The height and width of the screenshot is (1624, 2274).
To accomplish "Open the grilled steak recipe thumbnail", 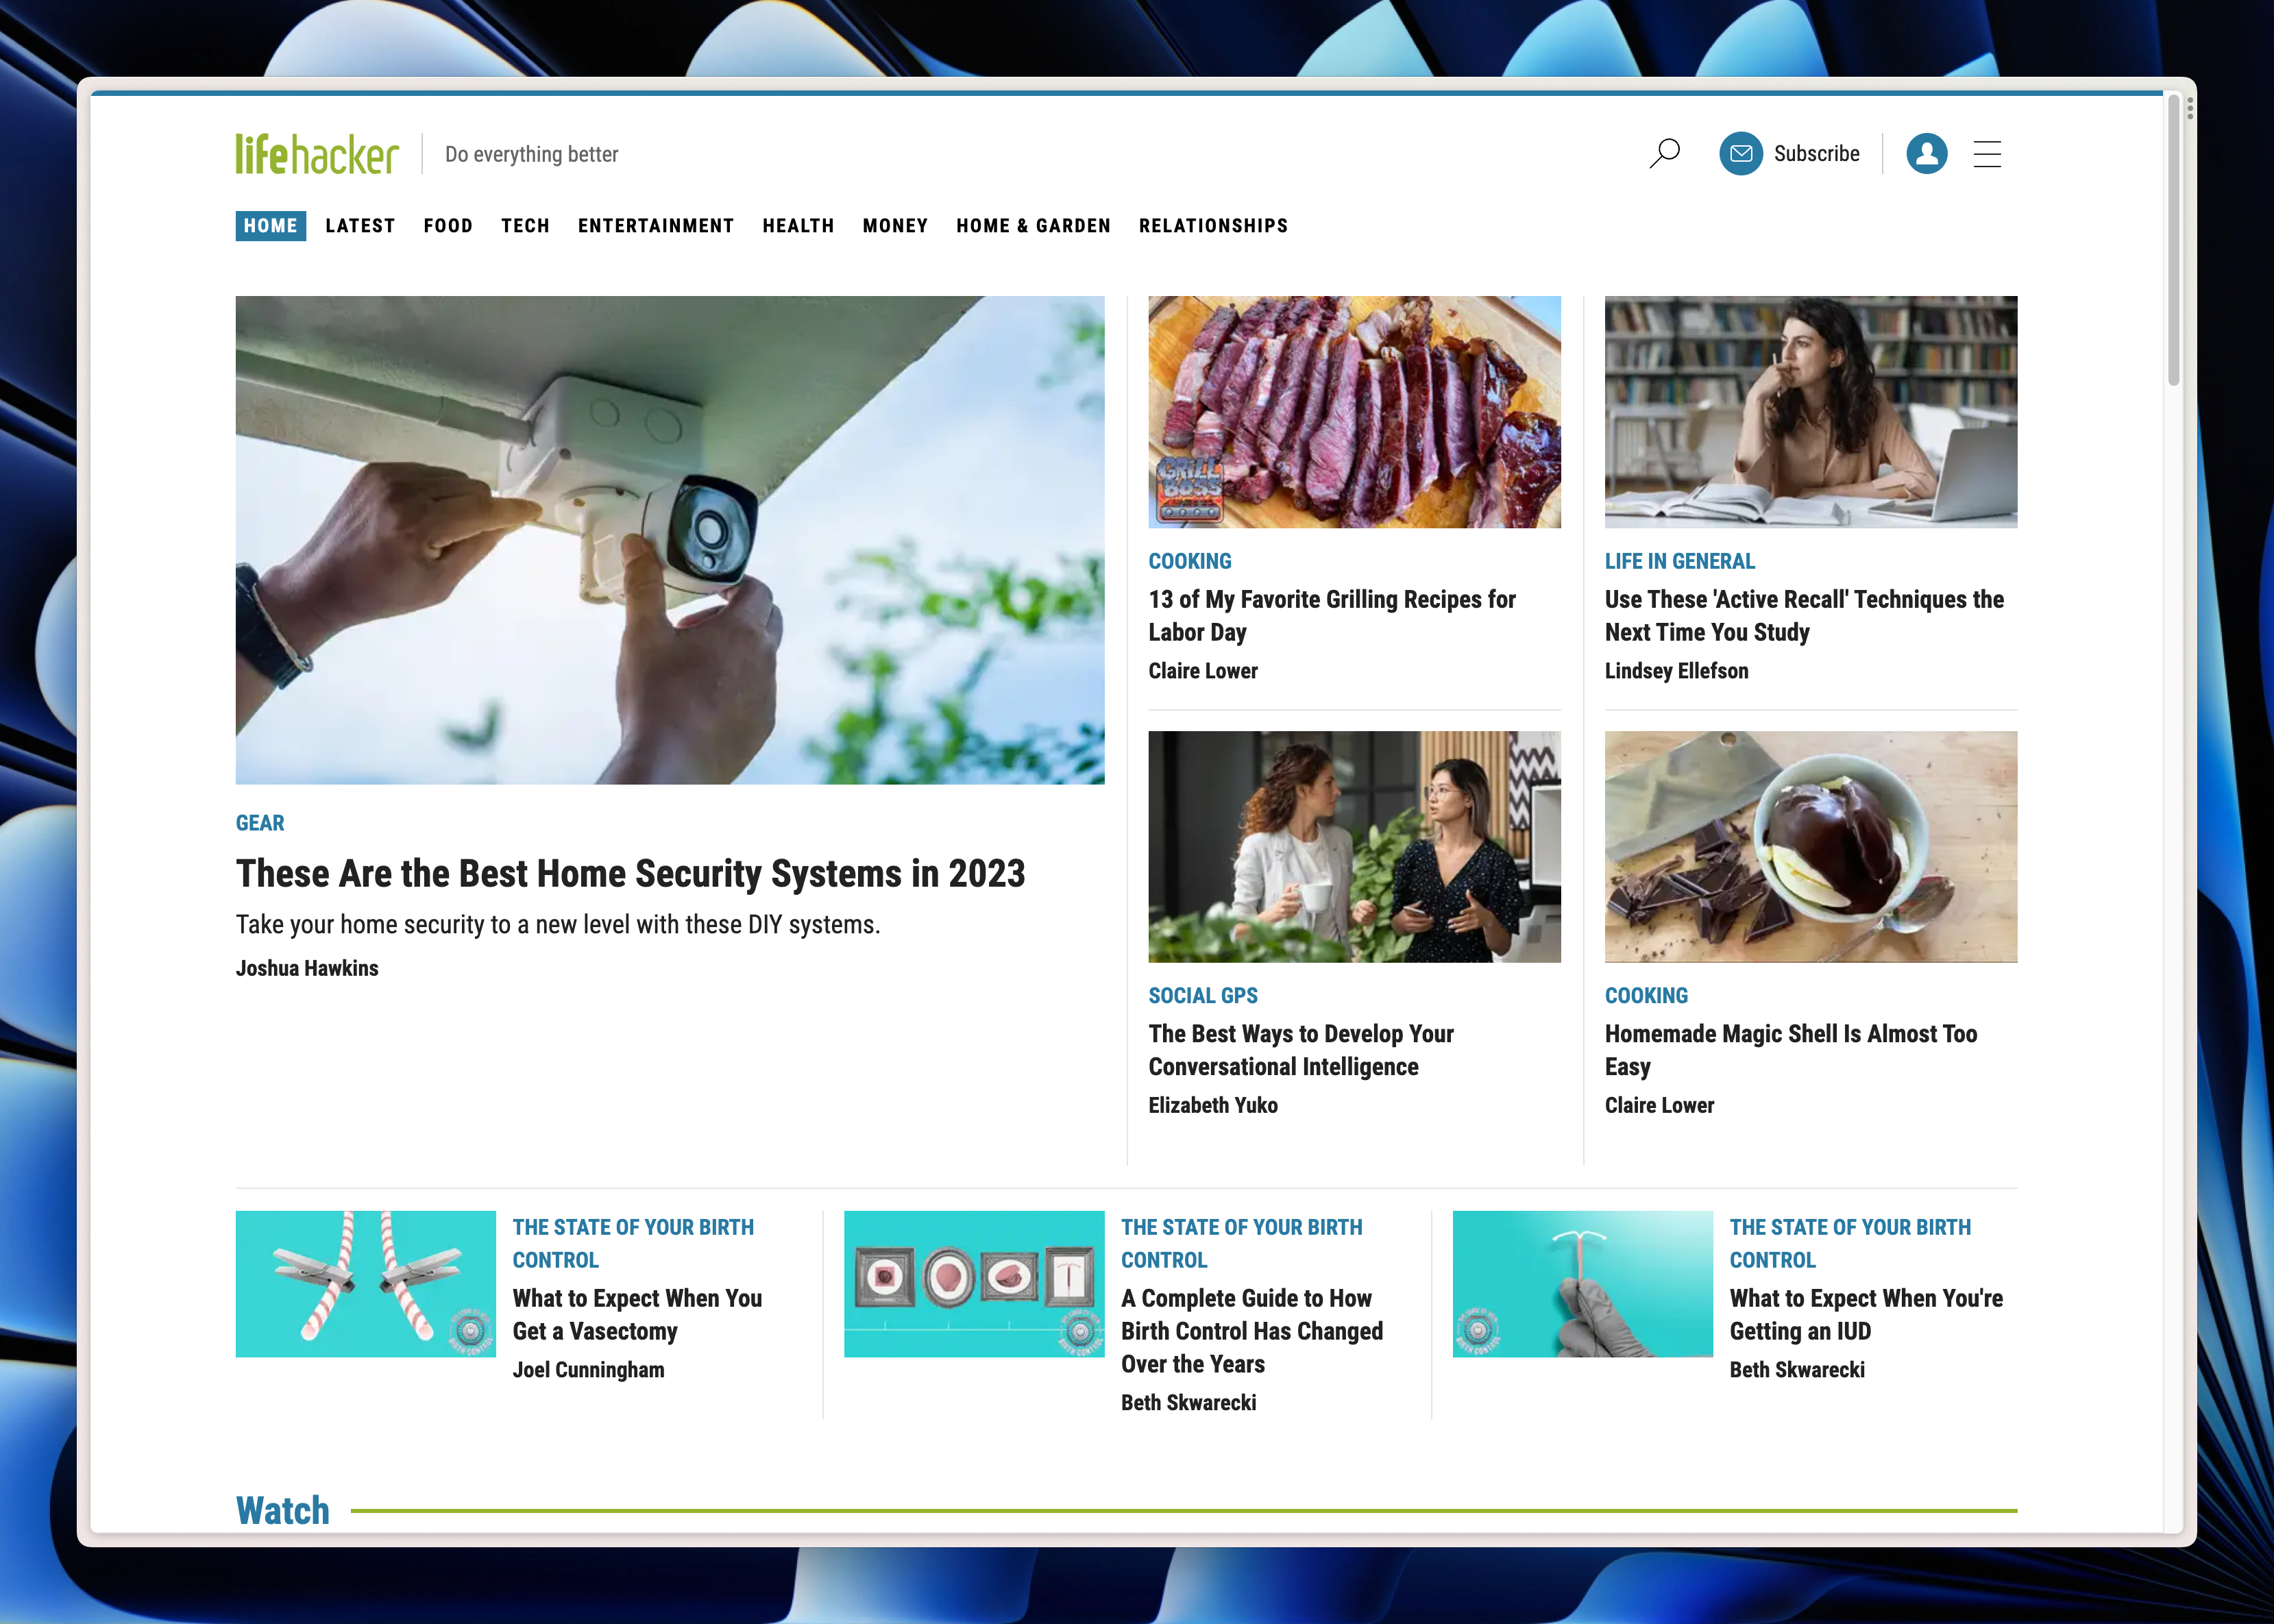I will pos(1354,412).
